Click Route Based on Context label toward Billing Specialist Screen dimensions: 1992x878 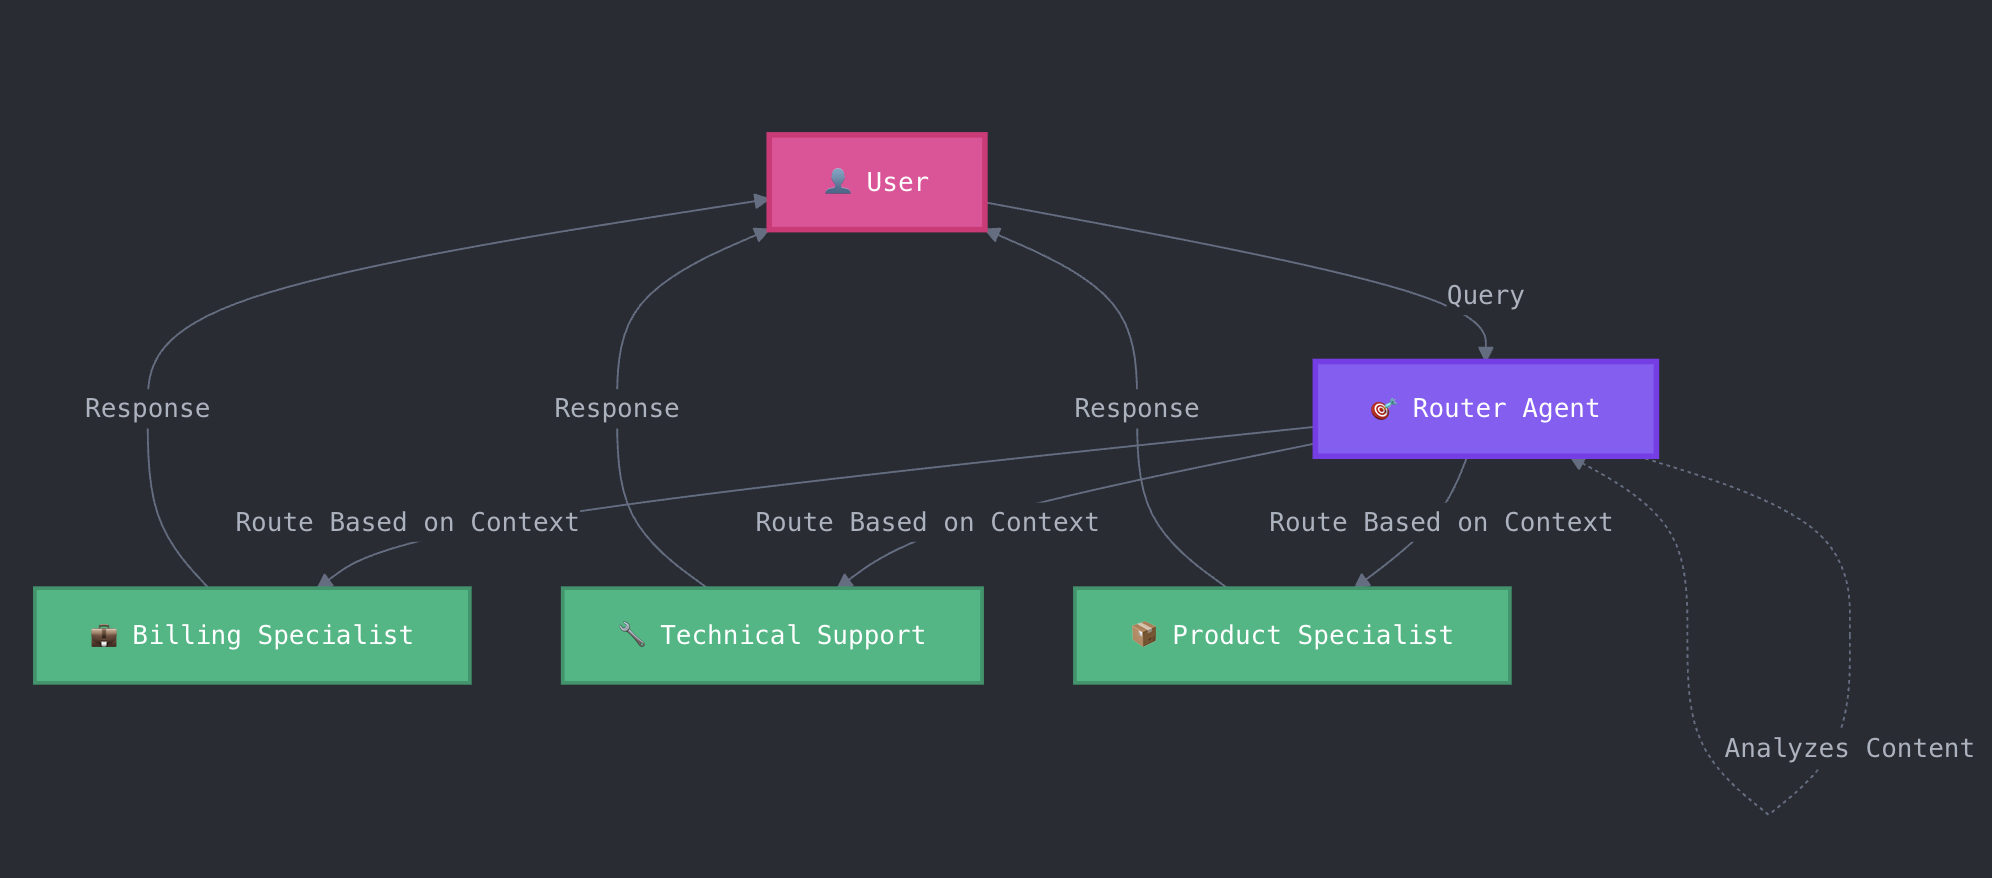407,522
